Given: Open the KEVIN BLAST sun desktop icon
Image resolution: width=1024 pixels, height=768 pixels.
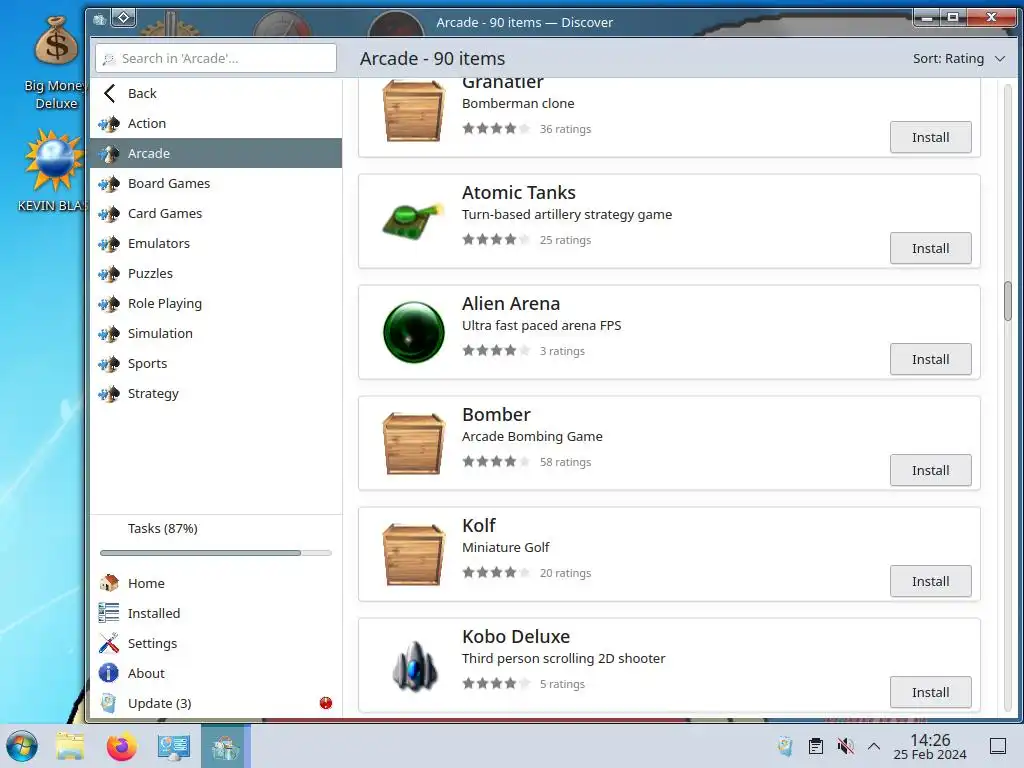Looking at the screenshot, I should (x=54, y=171).
